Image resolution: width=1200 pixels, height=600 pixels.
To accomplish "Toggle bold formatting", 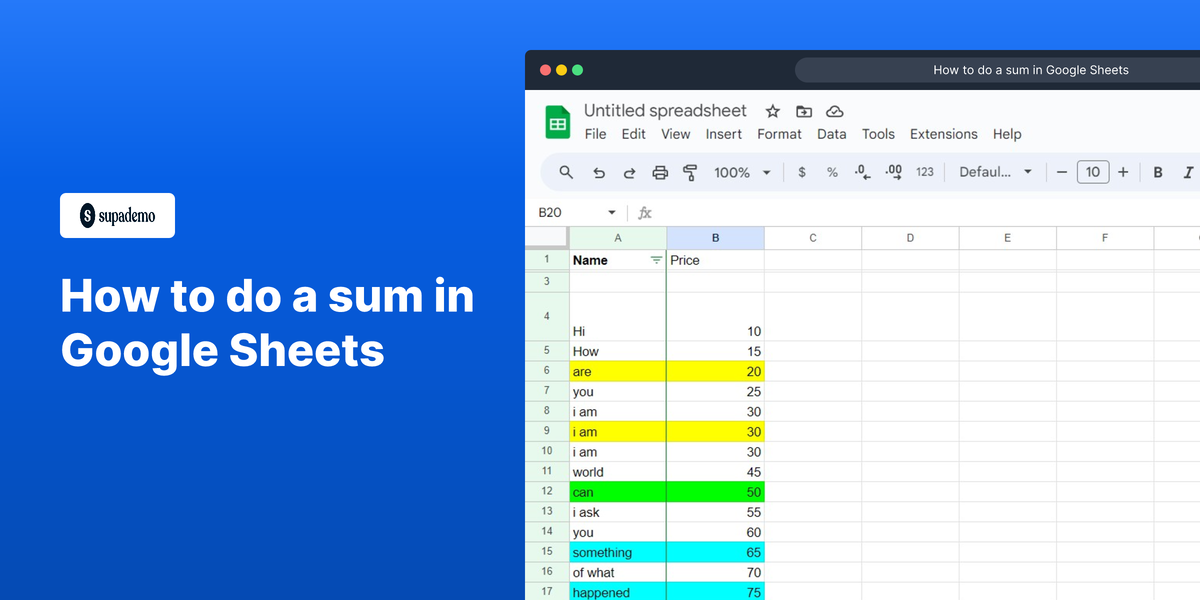I will pyautogui.click(x=1157, y=171).
